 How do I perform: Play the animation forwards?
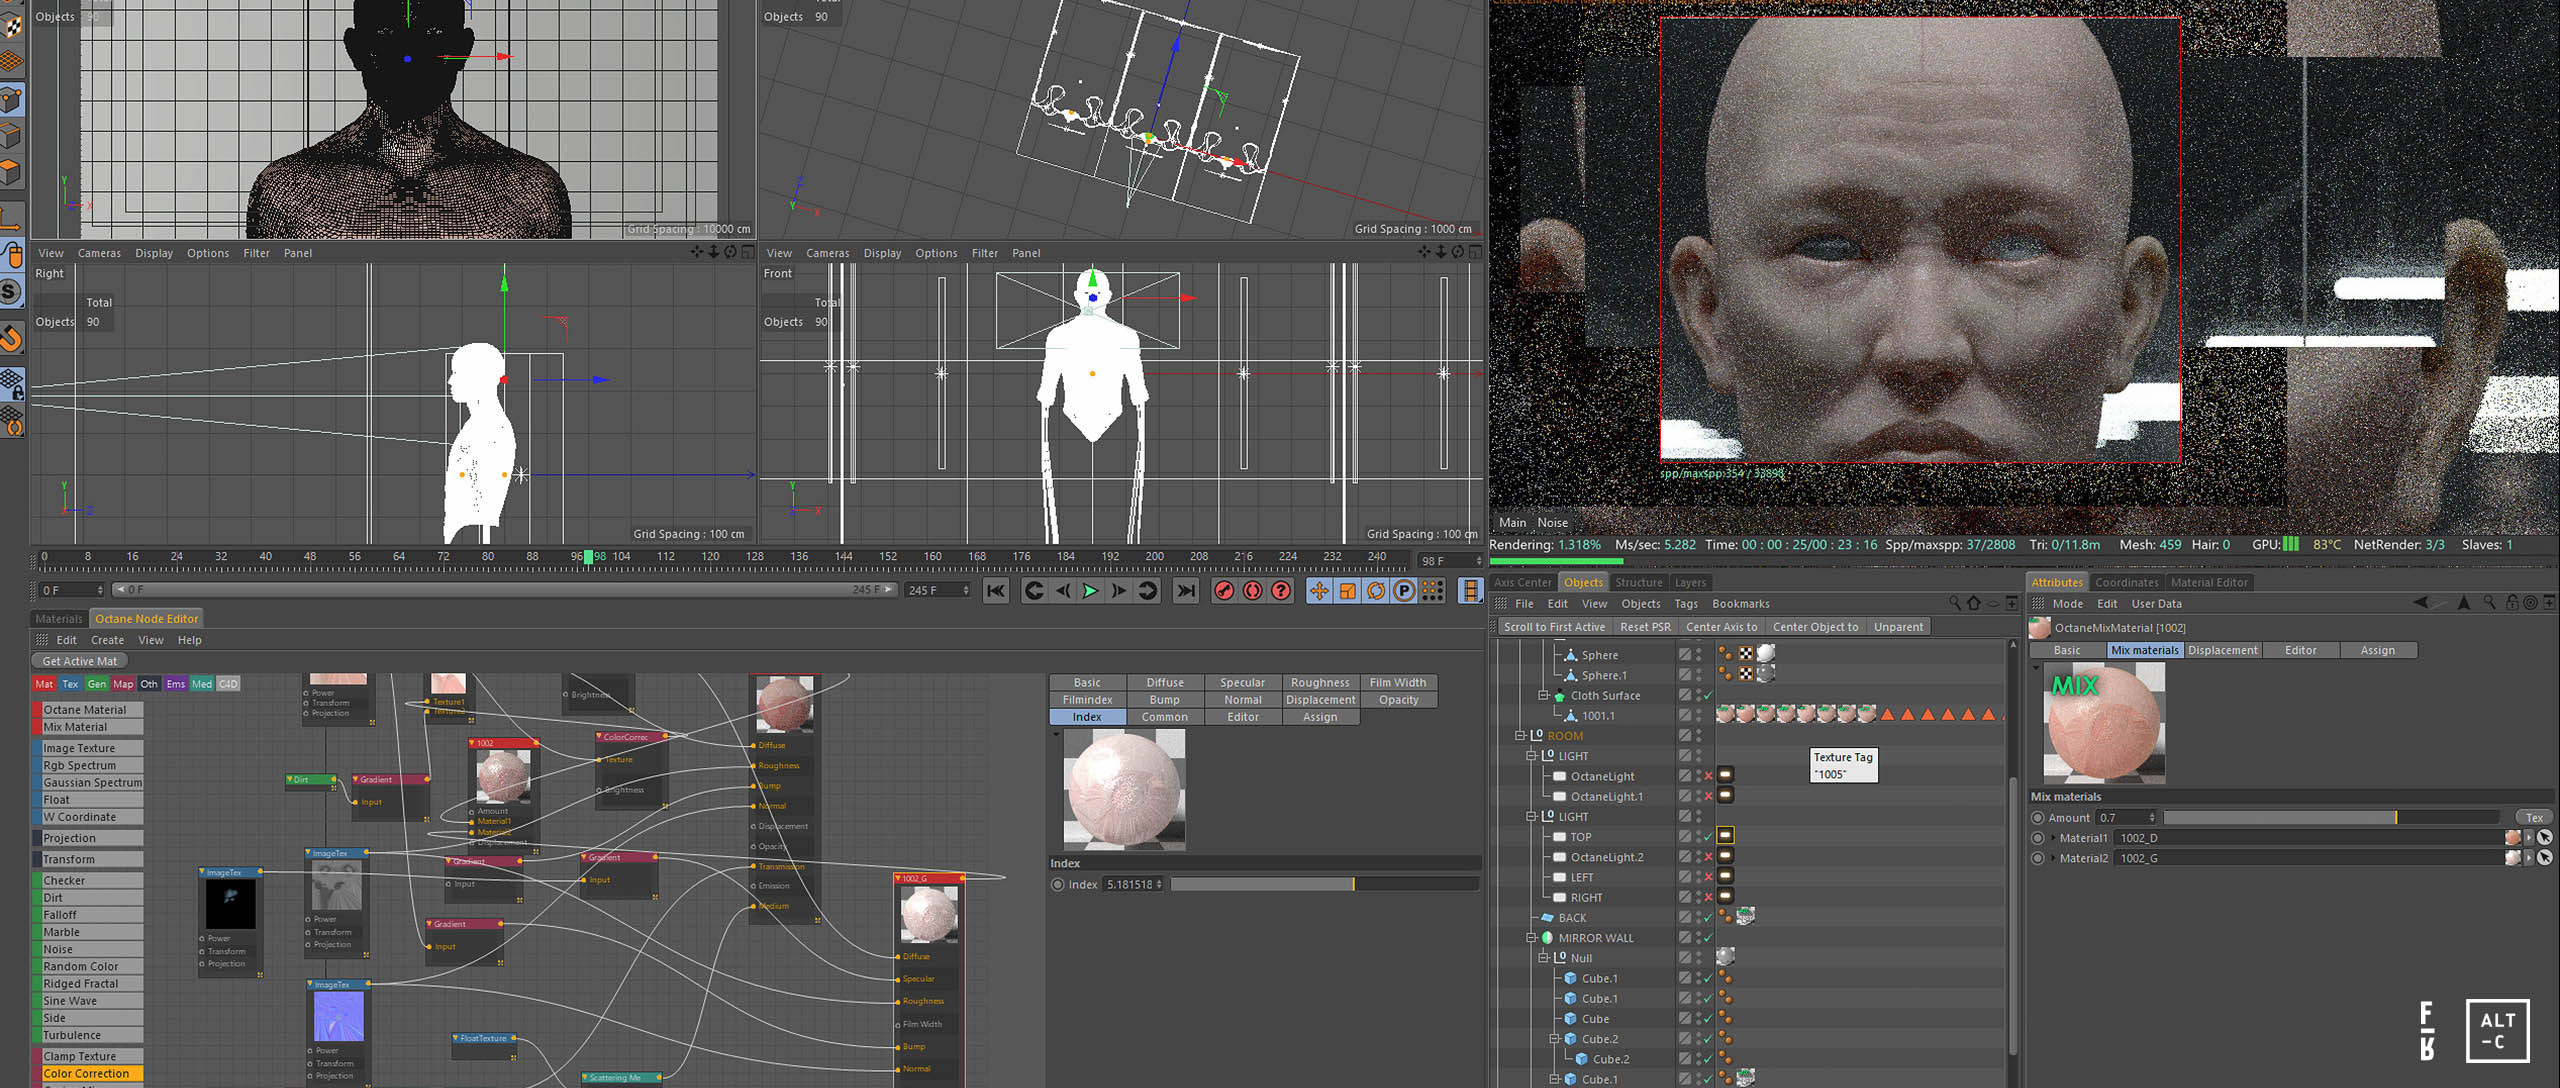pos(1090,591)
